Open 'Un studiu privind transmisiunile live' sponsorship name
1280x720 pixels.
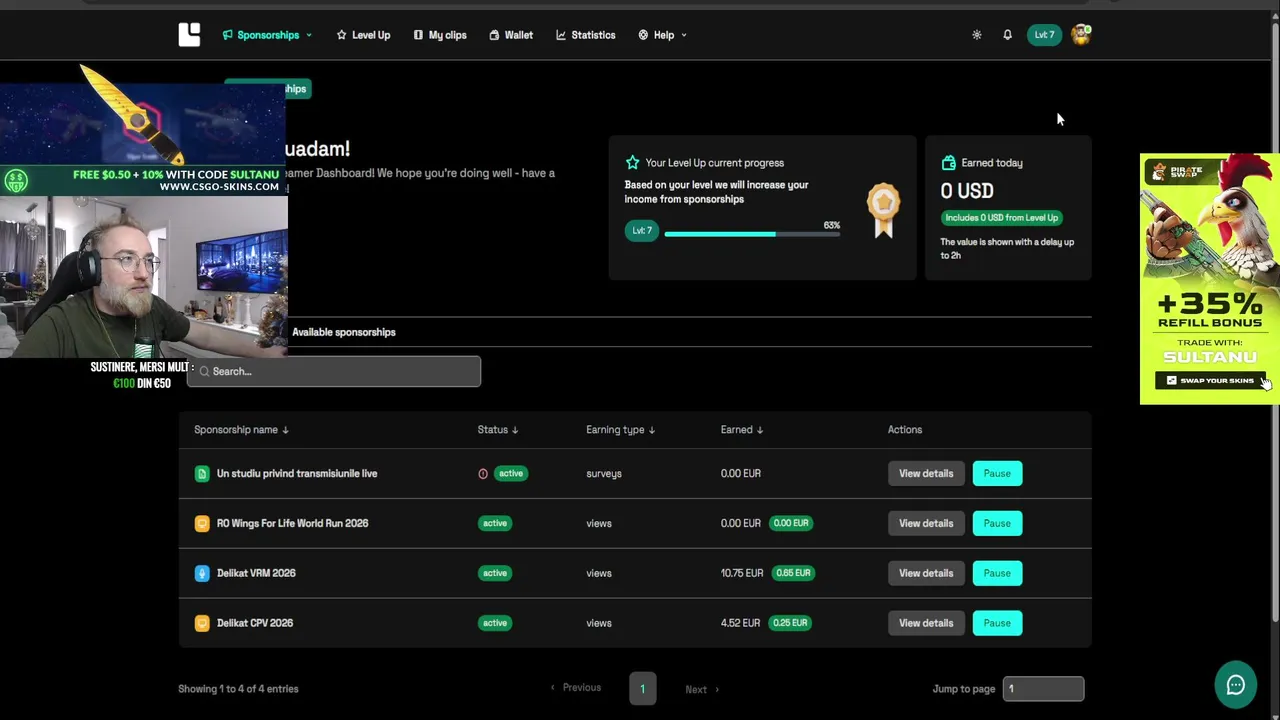[297, 473]
